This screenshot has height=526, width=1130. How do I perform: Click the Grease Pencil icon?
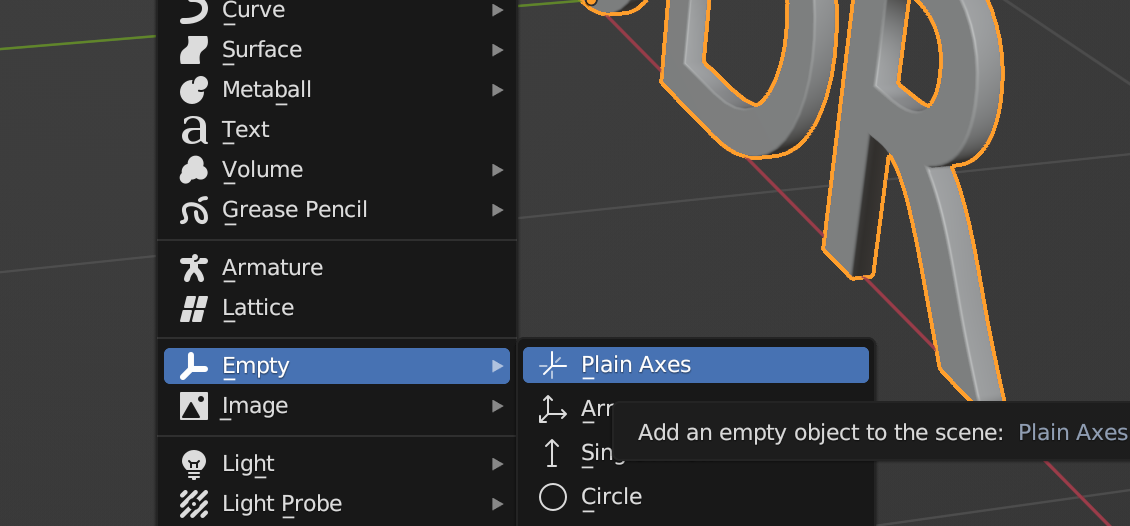pyautogui.click(x=193, y=210)
